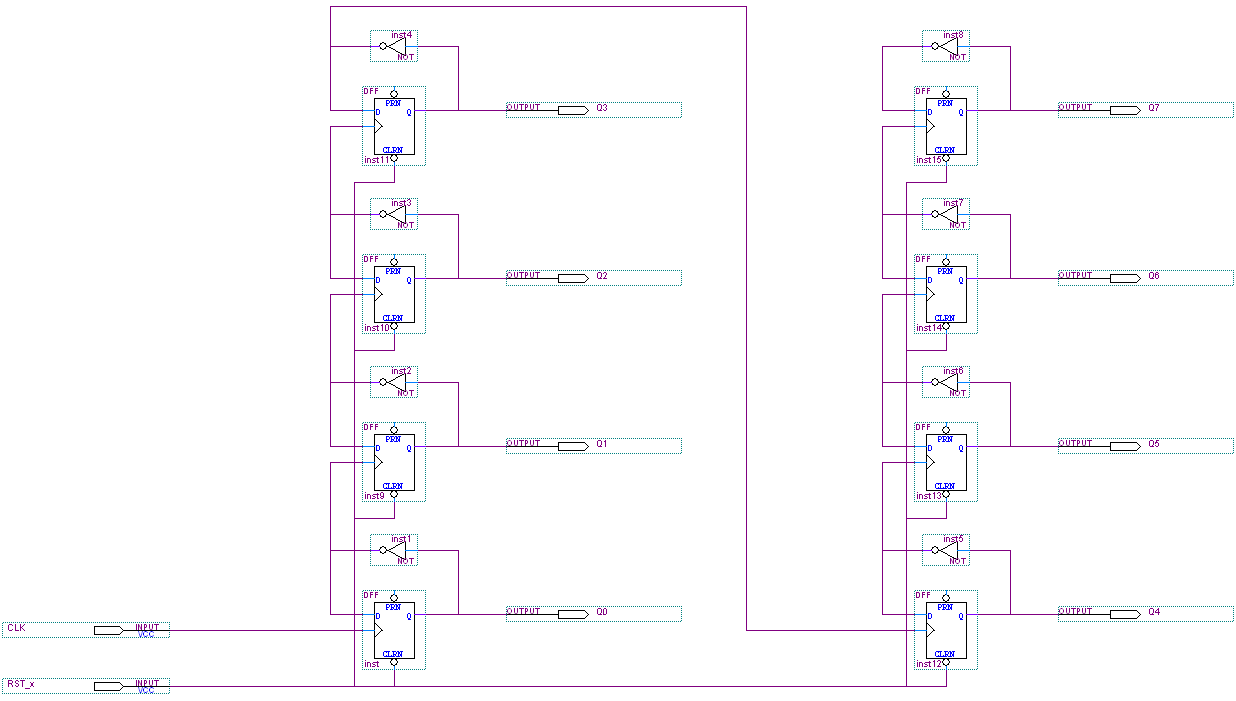Select the NOT gate inst4

click(x=394, y=47)
